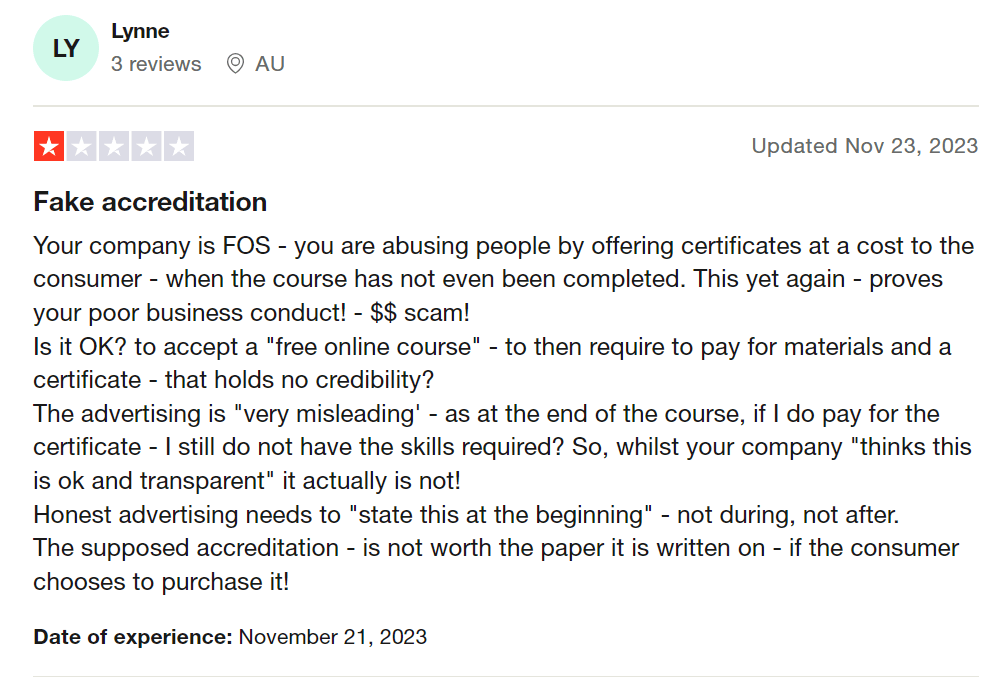996x678 pixels.
Task: Click the fifth gray star
Action: point(178,146)
